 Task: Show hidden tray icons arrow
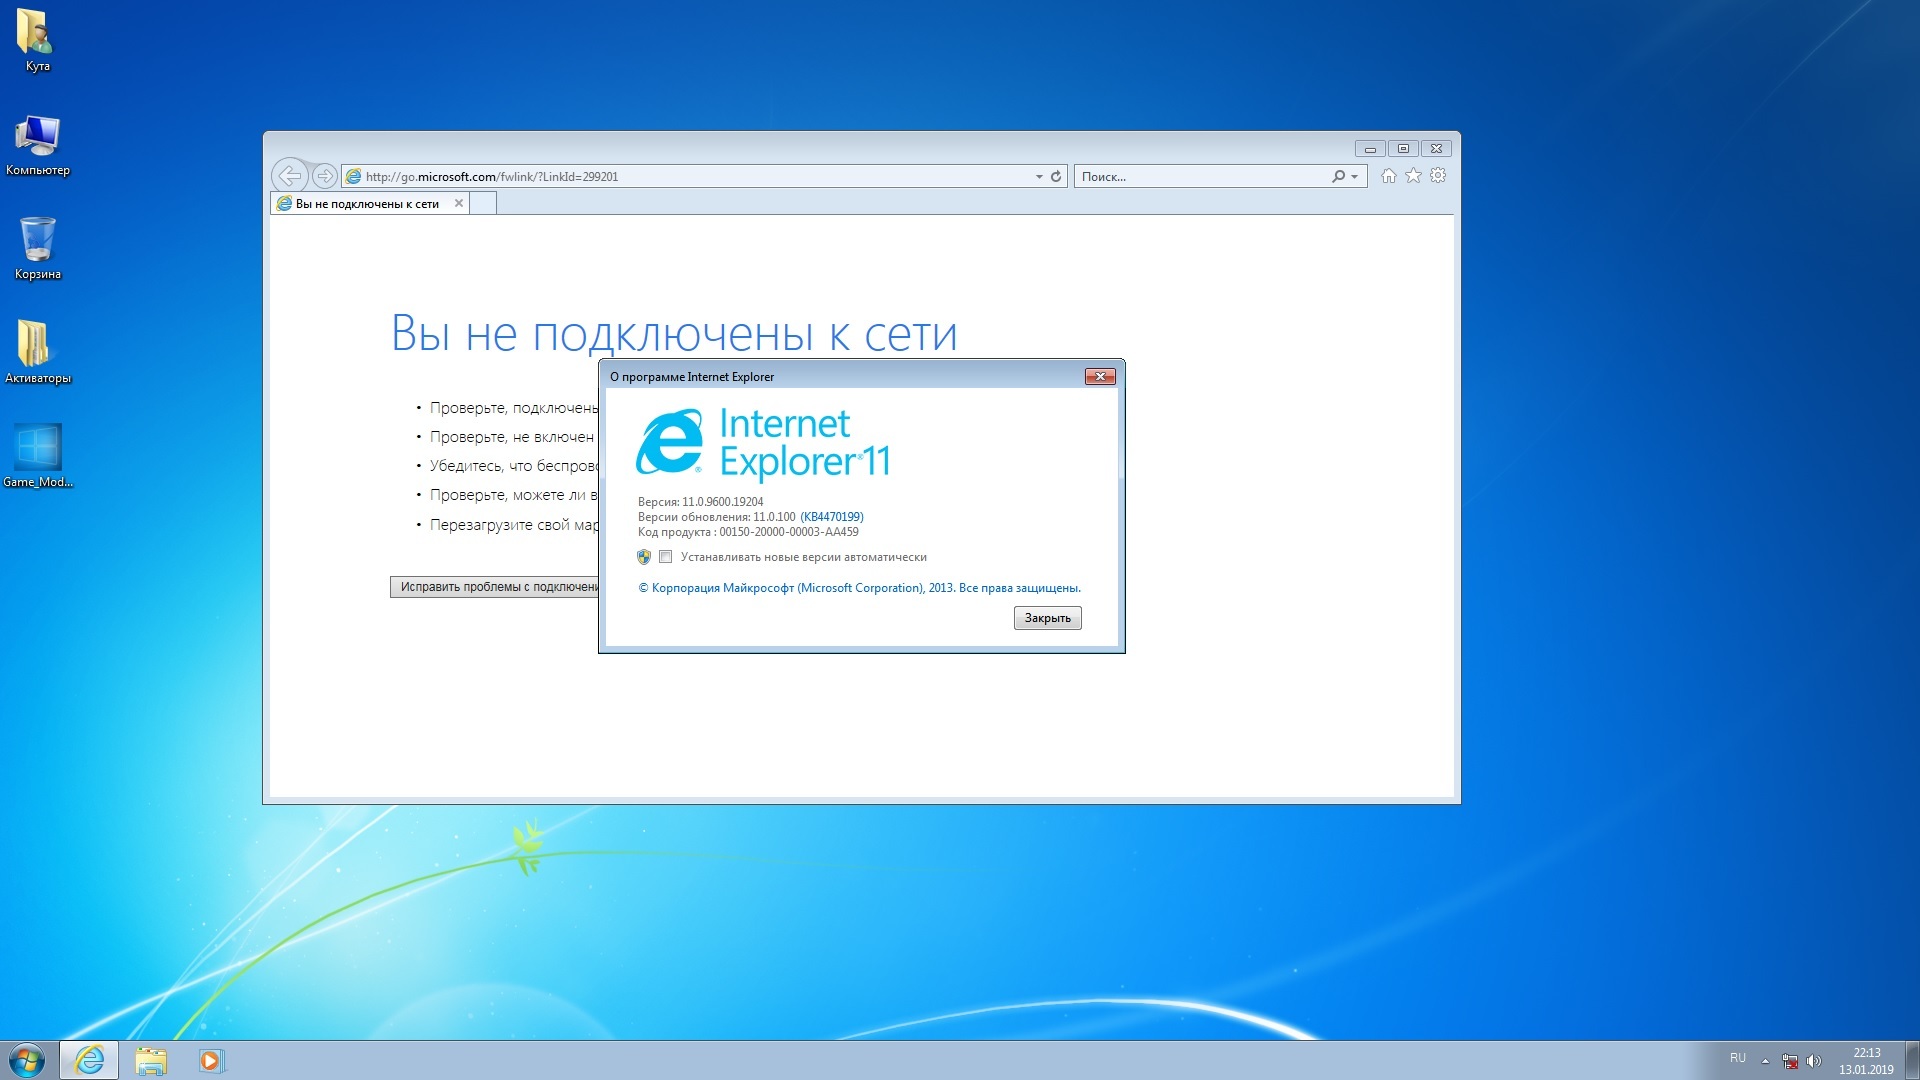click(x=1765, y=1060)
